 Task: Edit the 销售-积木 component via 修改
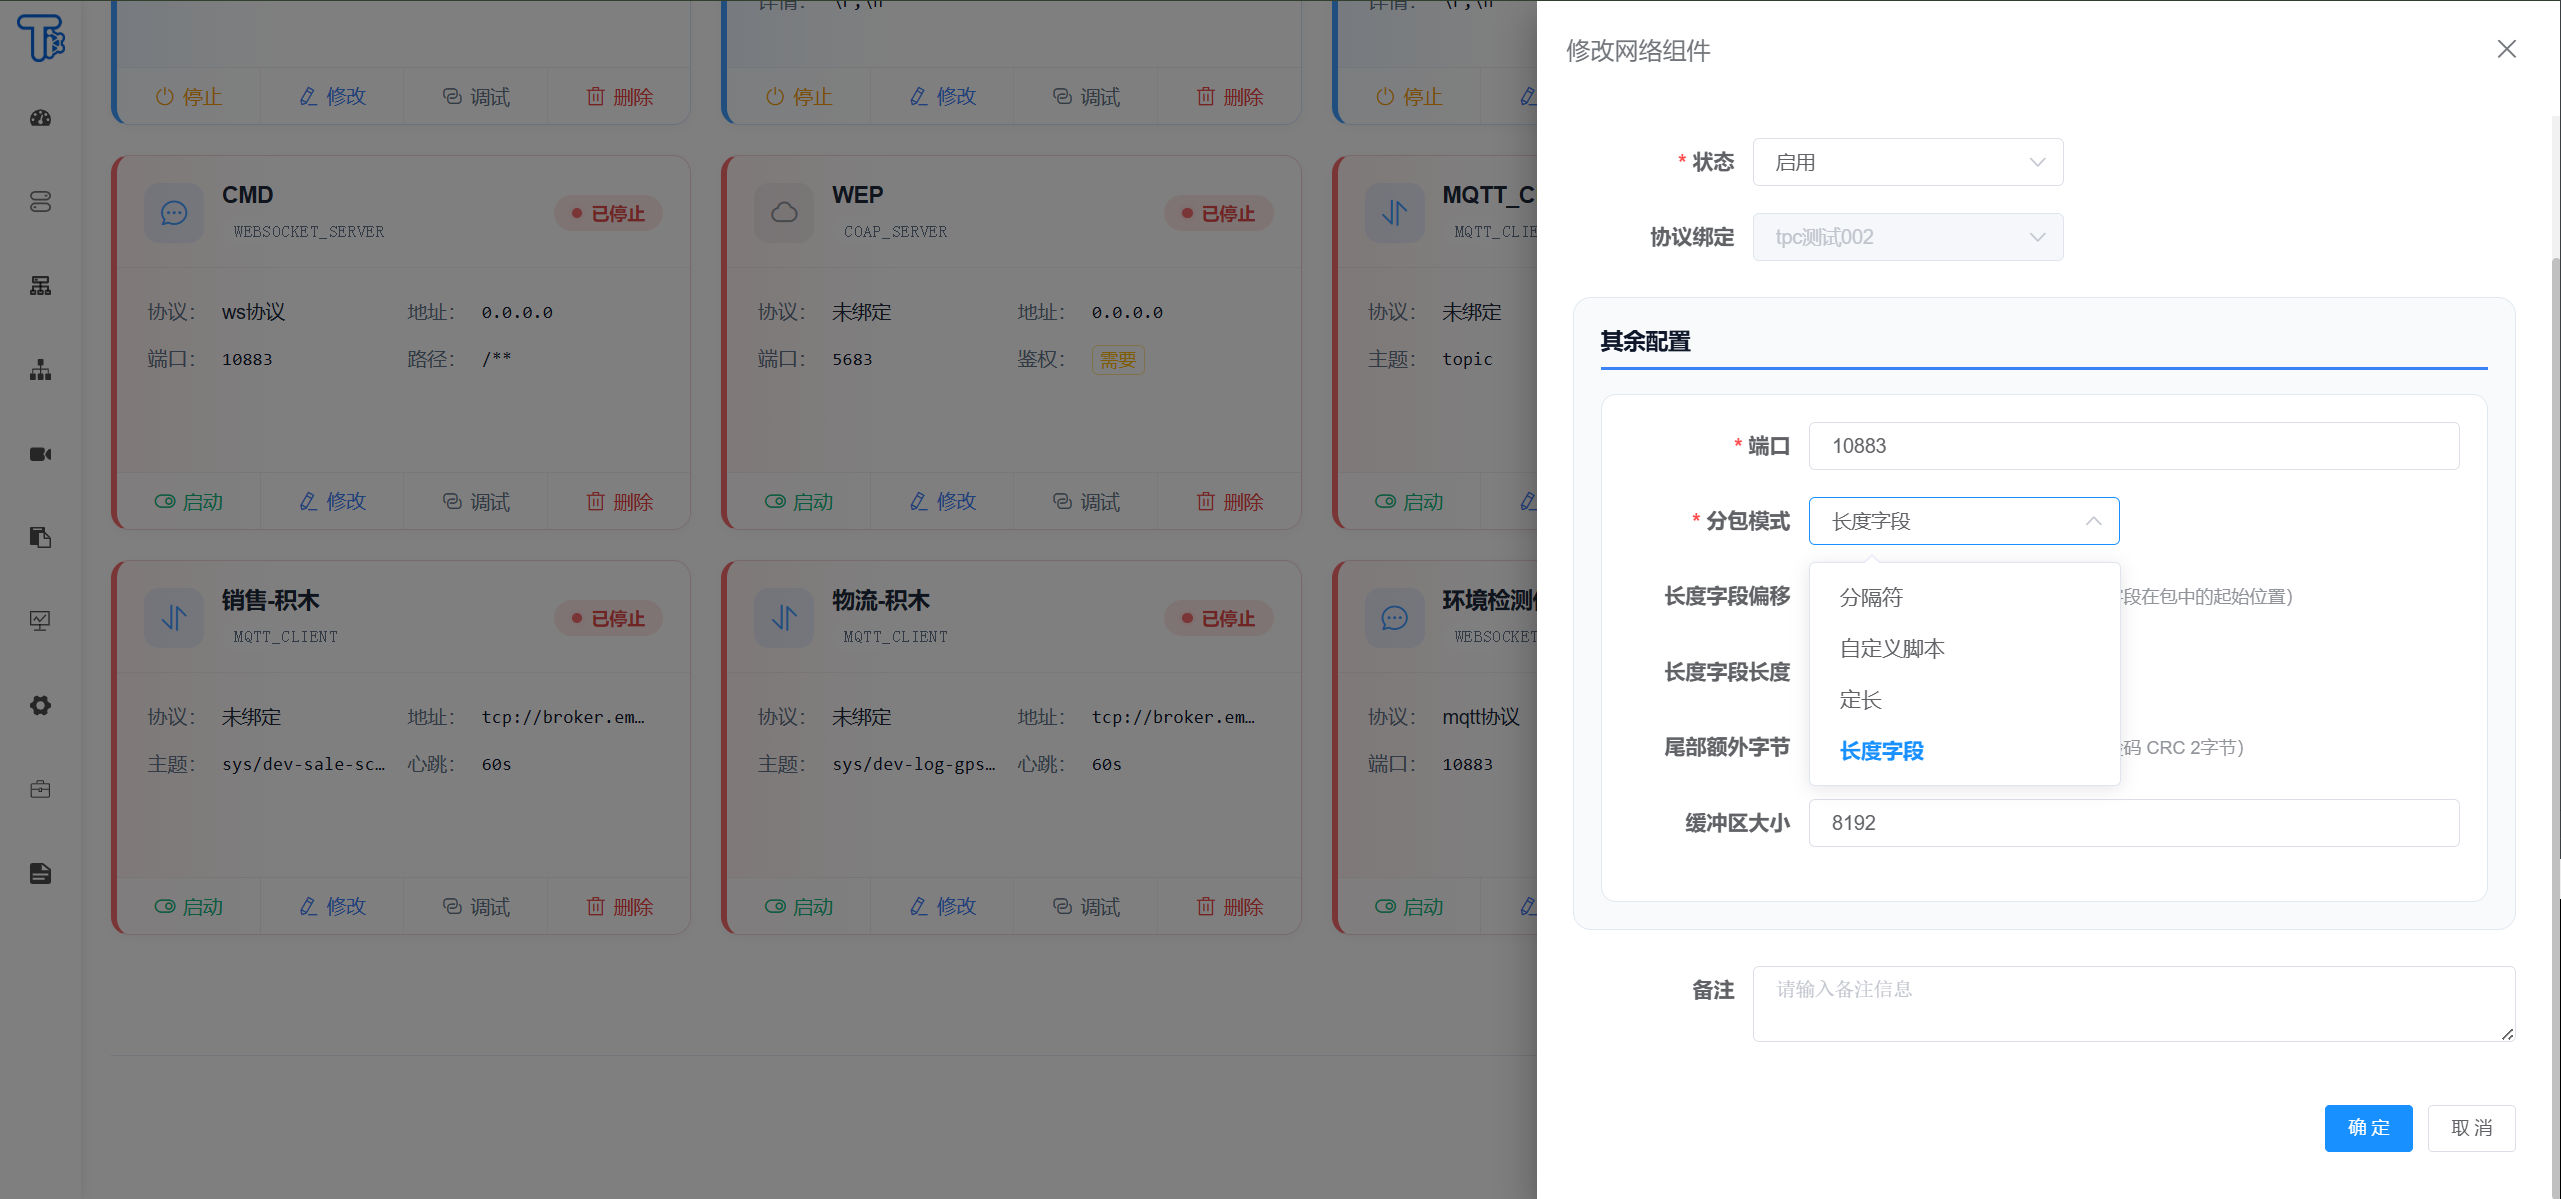[x=333, y=906]
